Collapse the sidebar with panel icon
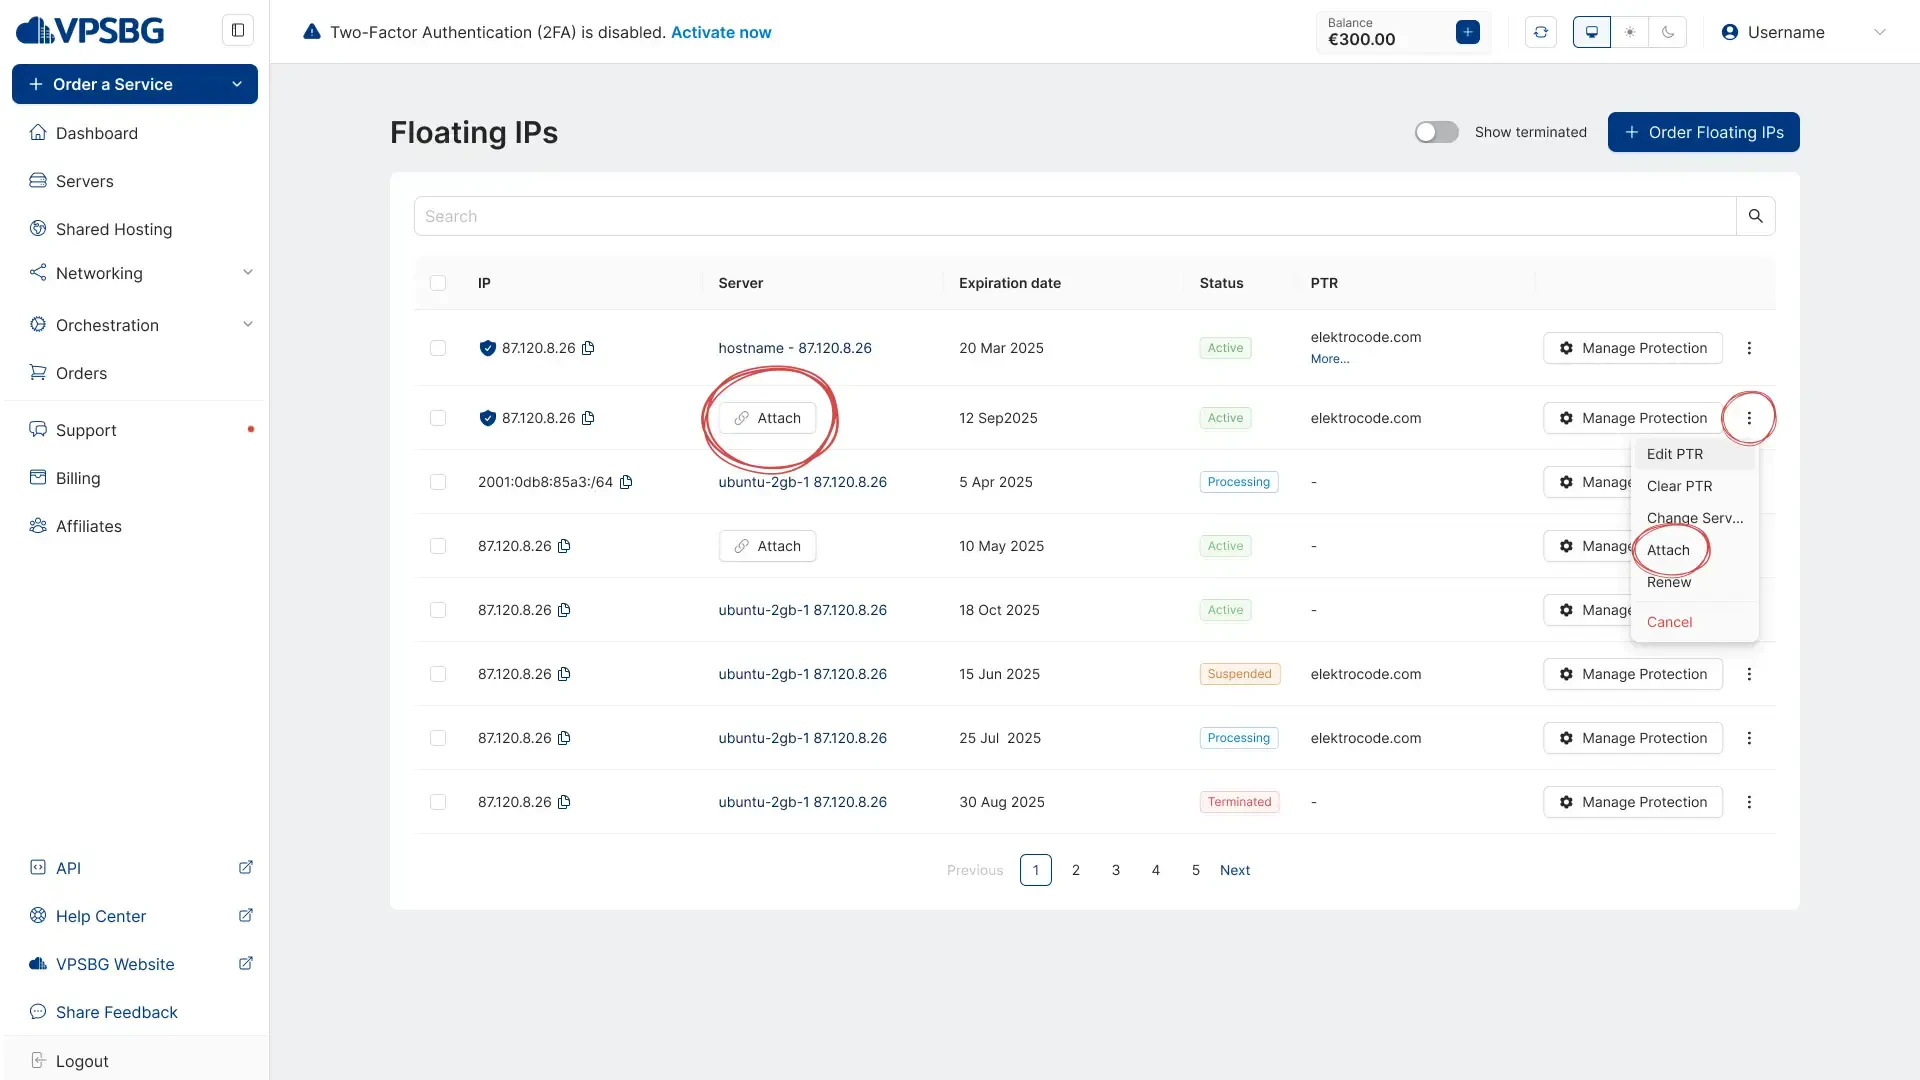Image resolution: width=1920 pixels, height=1080 pixels. click(x=238, y=30)
